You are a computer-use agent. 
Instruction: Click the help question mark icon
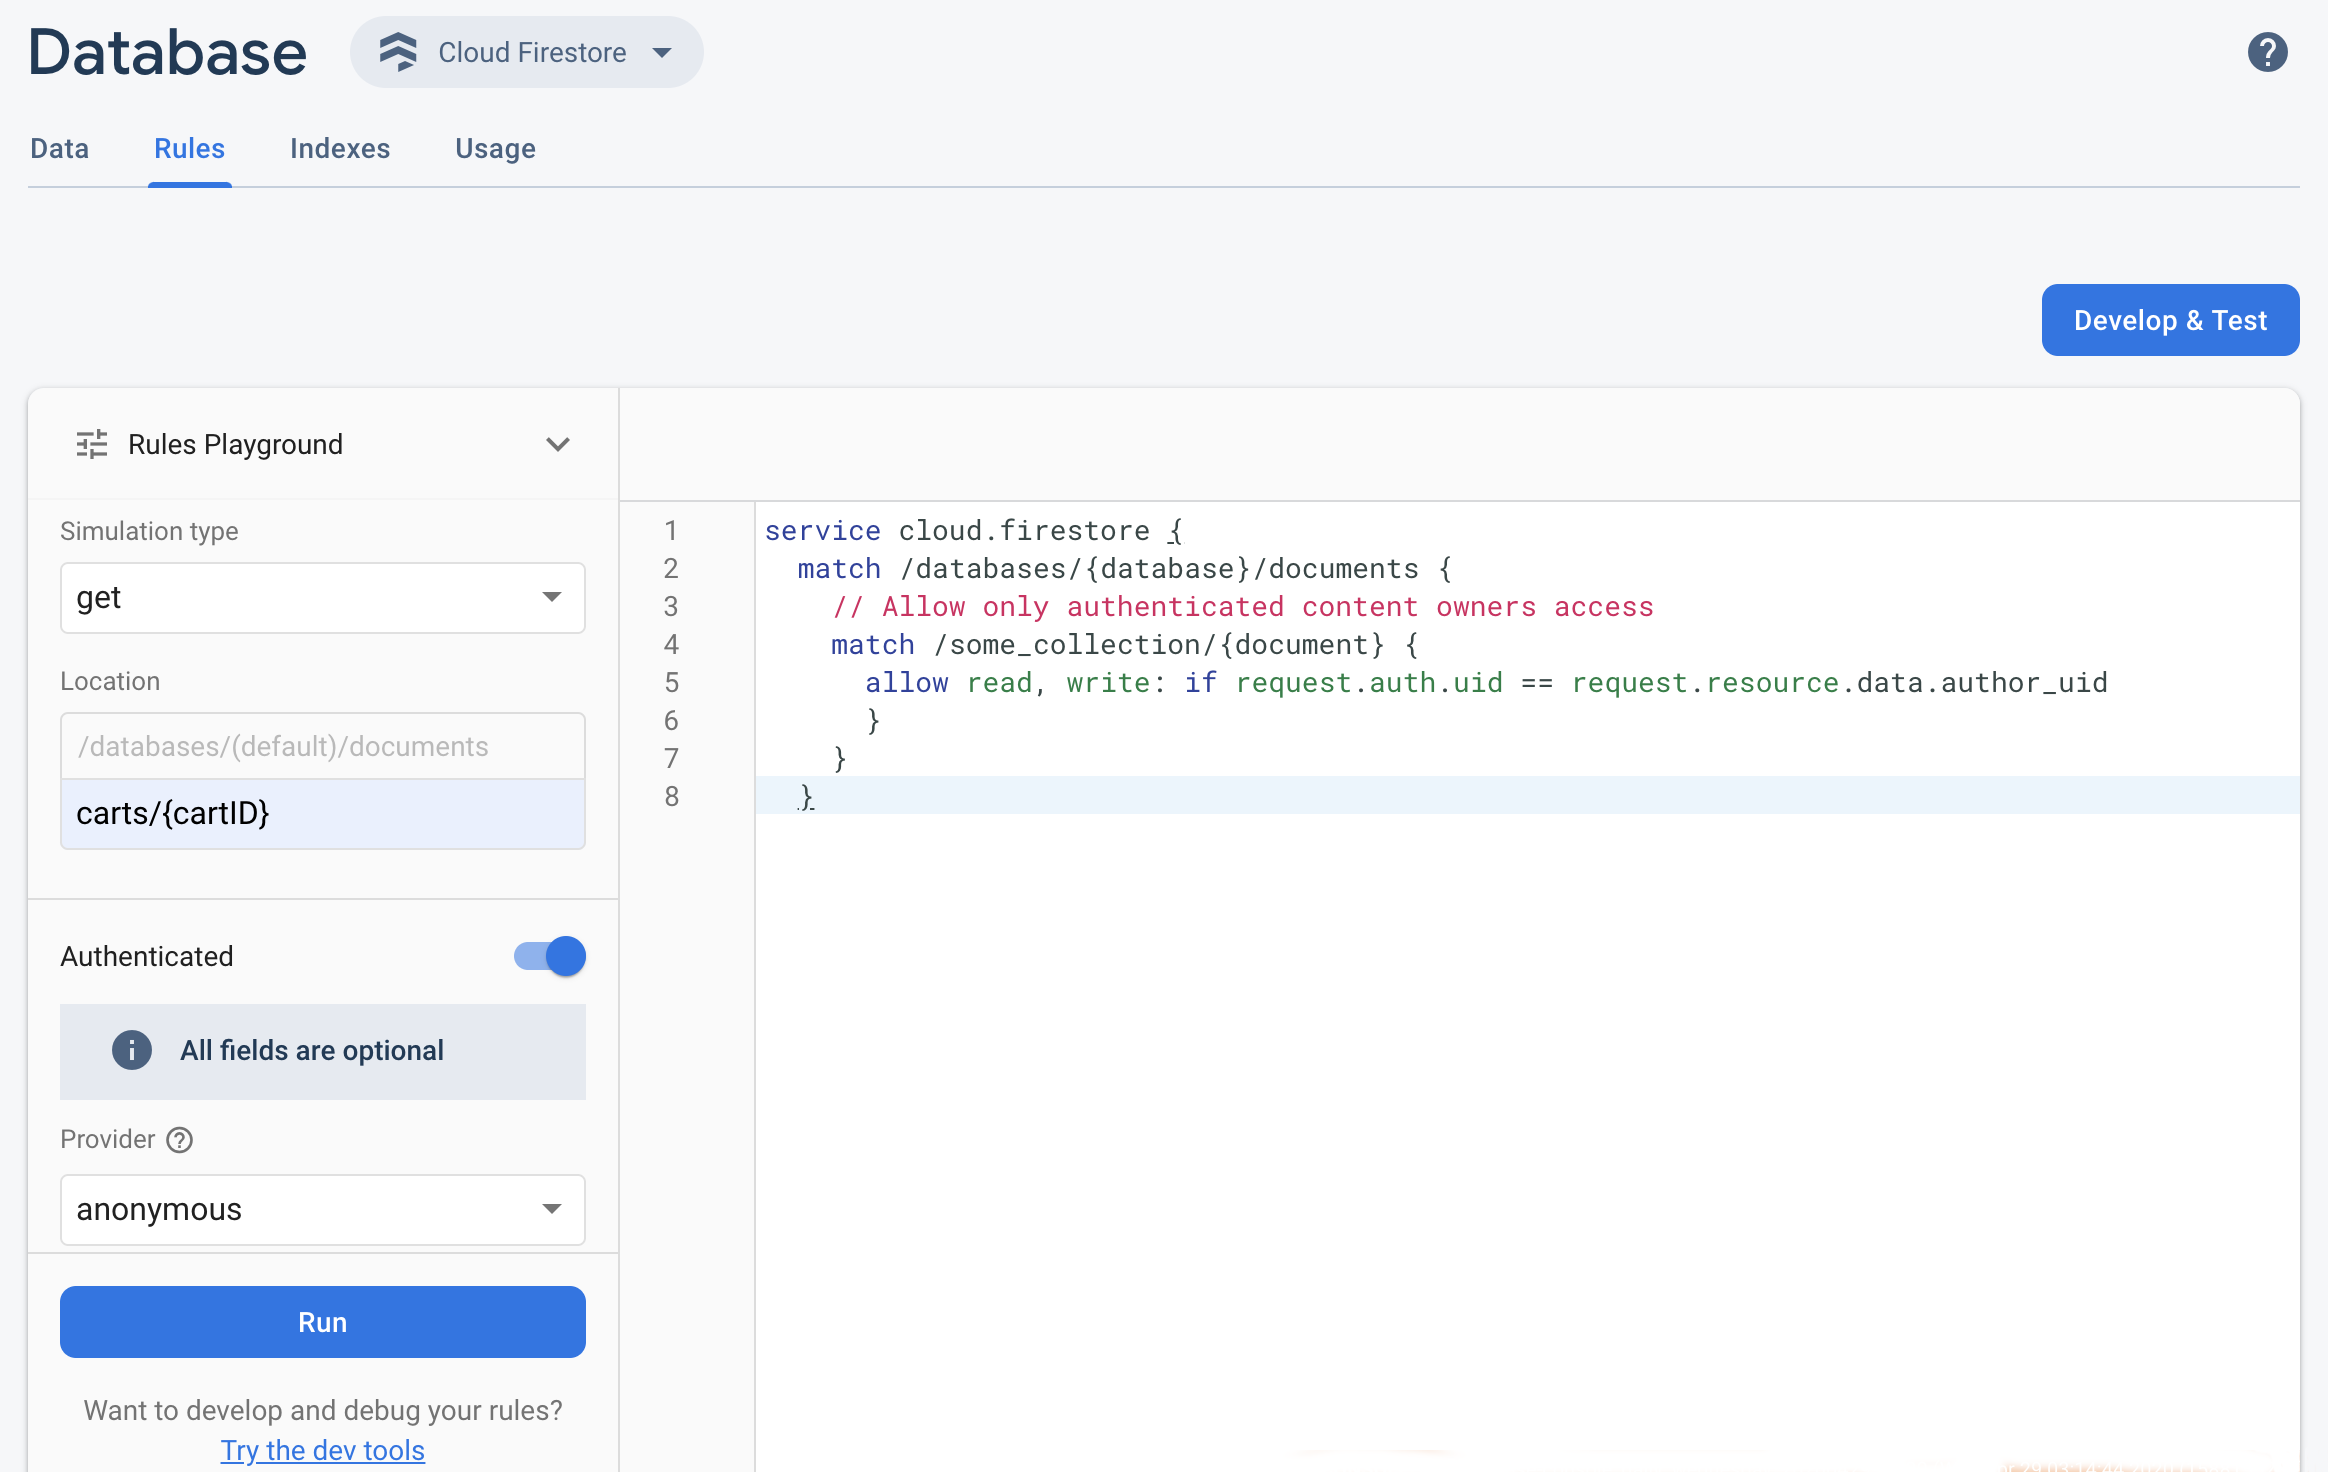coord(2267,52)
